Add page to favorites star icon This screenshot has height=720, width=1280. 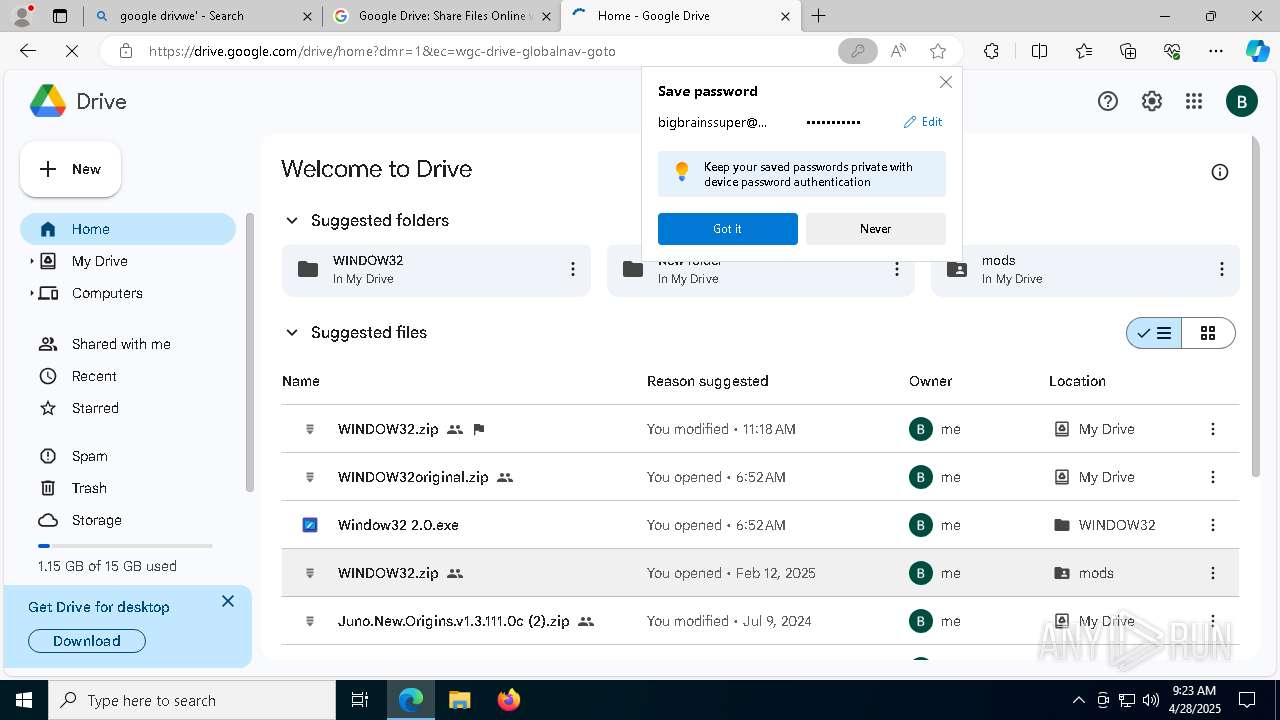[938, 51]
